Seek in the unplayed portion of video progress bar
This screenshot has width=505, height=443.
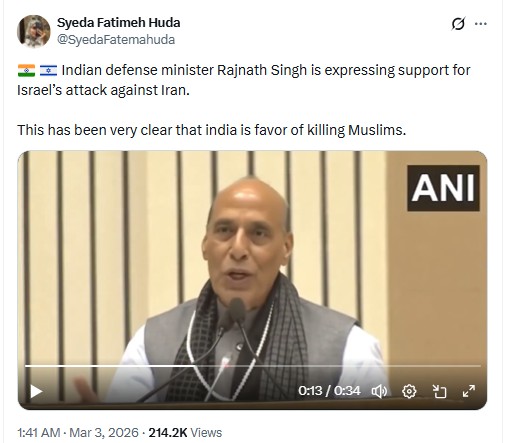point(338,366)
